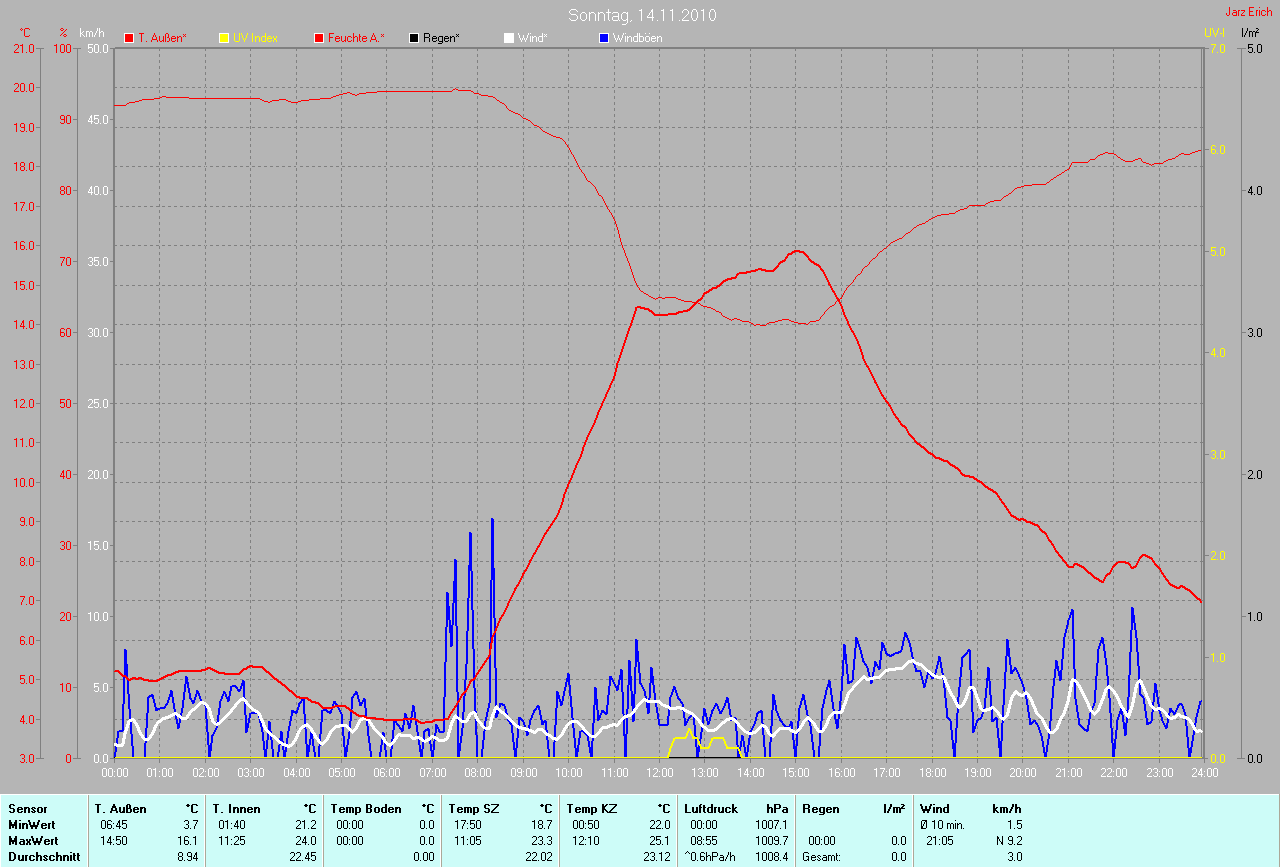
Task: Click the white Wind legend swatch
Action: [x=509, y=38]
